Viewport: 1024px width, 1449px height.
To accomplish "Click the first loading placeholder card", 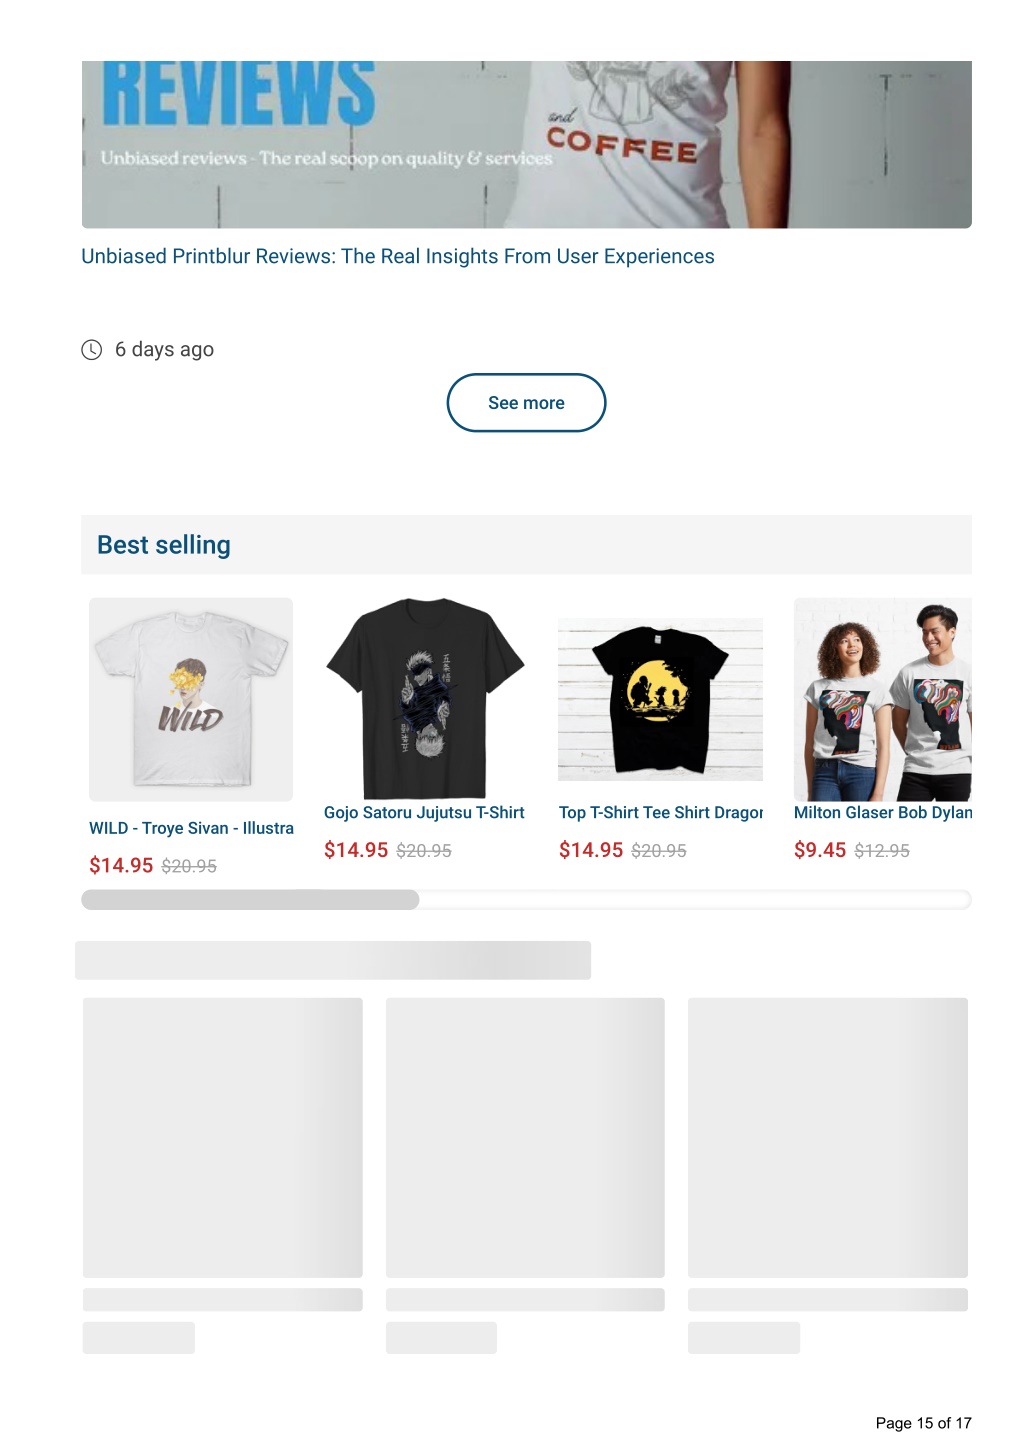I will click(223, 1137).
